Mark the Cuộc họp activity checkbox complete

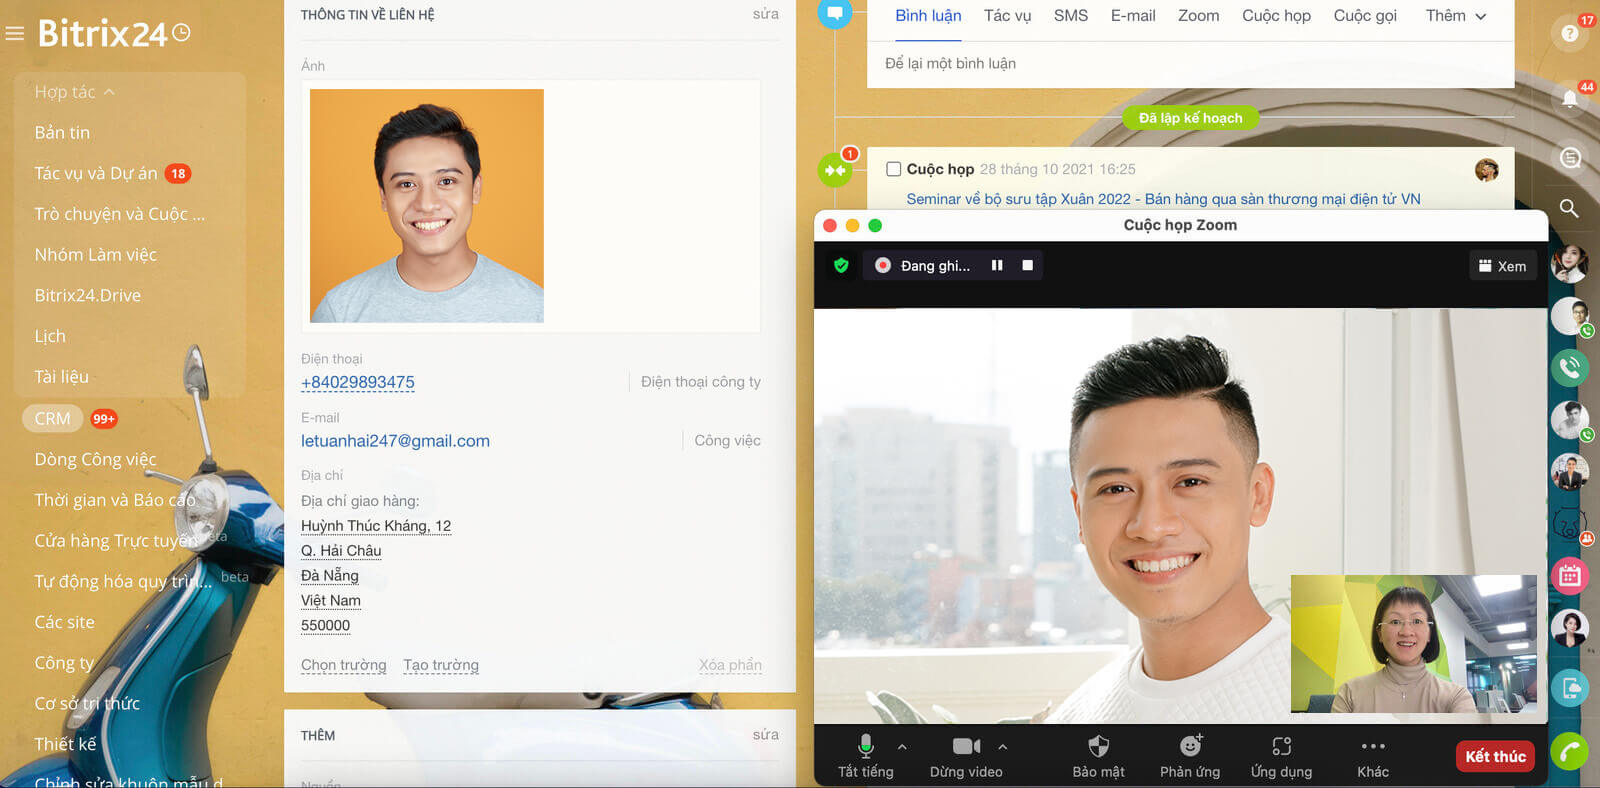[894, 169]
